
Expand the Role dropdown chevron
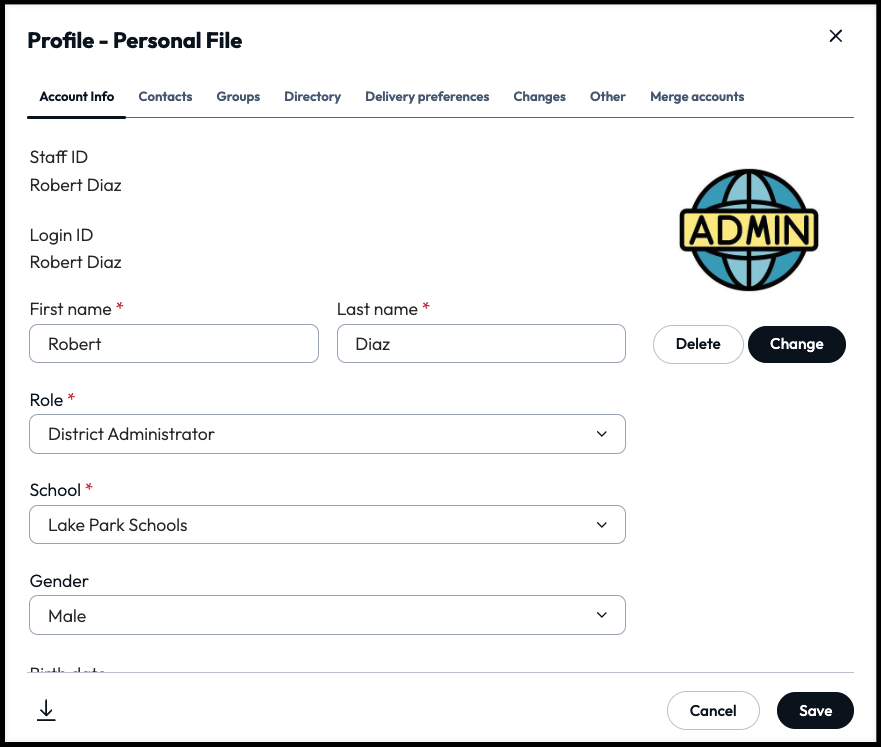[x=601, y=434]
